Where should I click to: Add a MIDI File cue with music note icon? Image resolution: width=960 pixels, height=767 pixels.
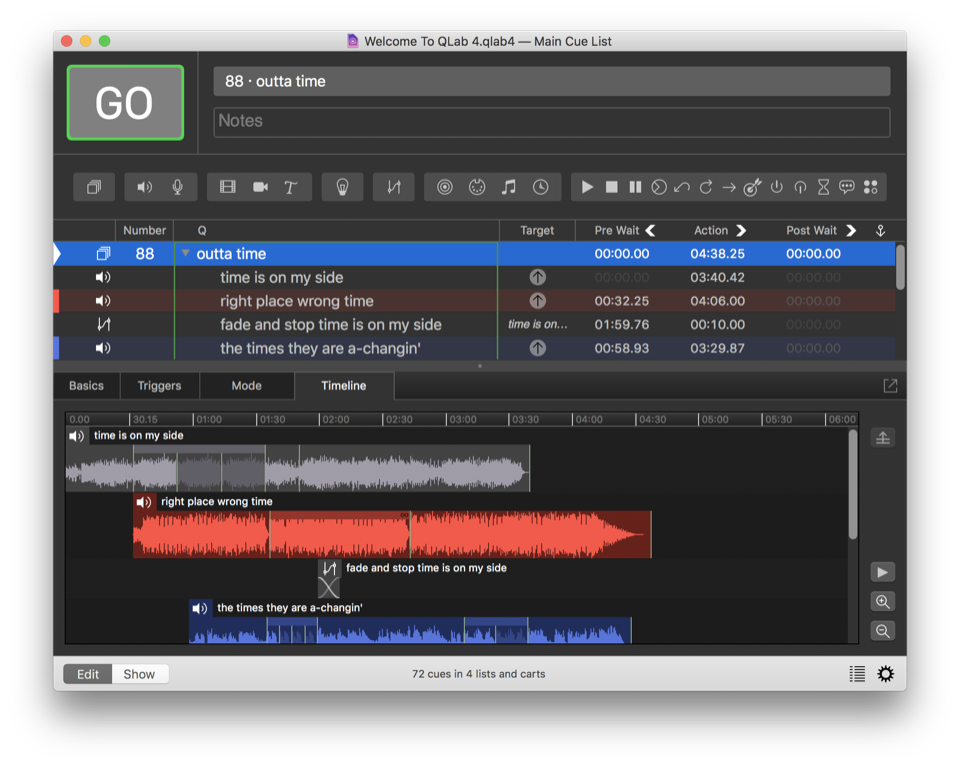[x=508, y=187]
